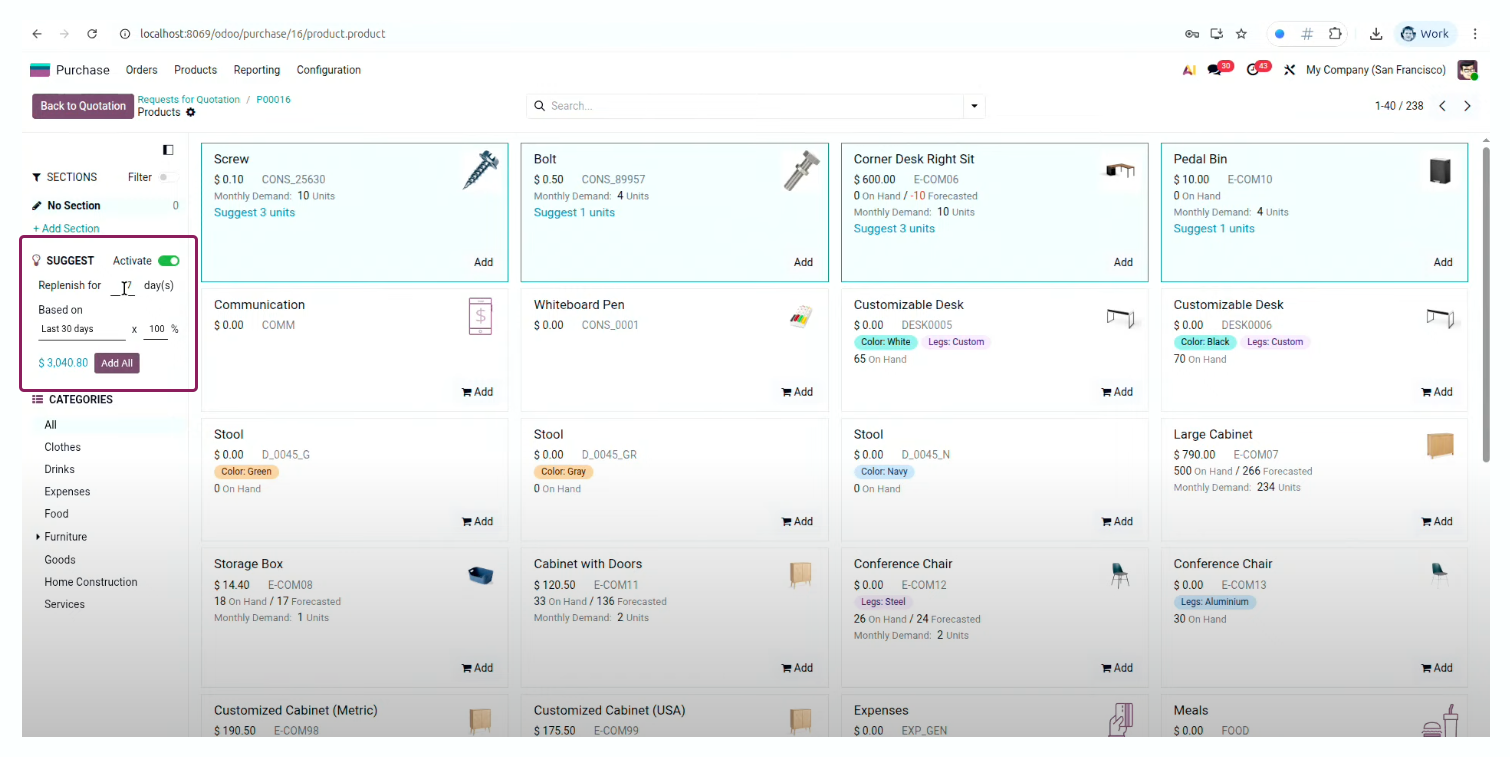Open the Configuration menu
The width and height of the screenshot is (1510, 757).
328,70
